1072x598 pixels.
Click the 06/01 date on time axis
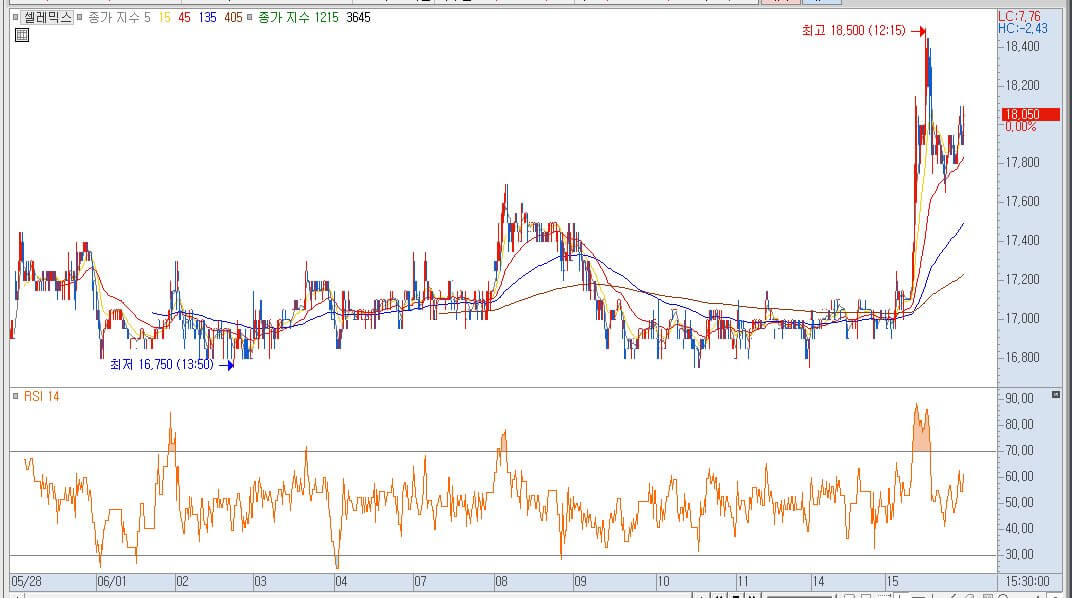[x=111, y=582]
